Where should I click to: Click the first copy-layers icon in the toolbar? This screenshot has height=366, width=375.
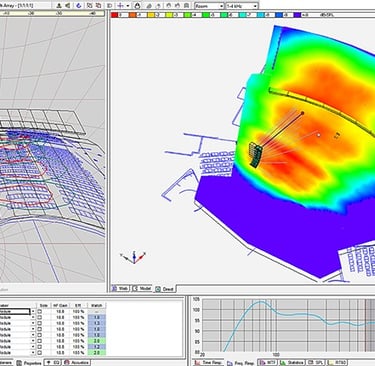pyautogui.click(x=90, y=5)
